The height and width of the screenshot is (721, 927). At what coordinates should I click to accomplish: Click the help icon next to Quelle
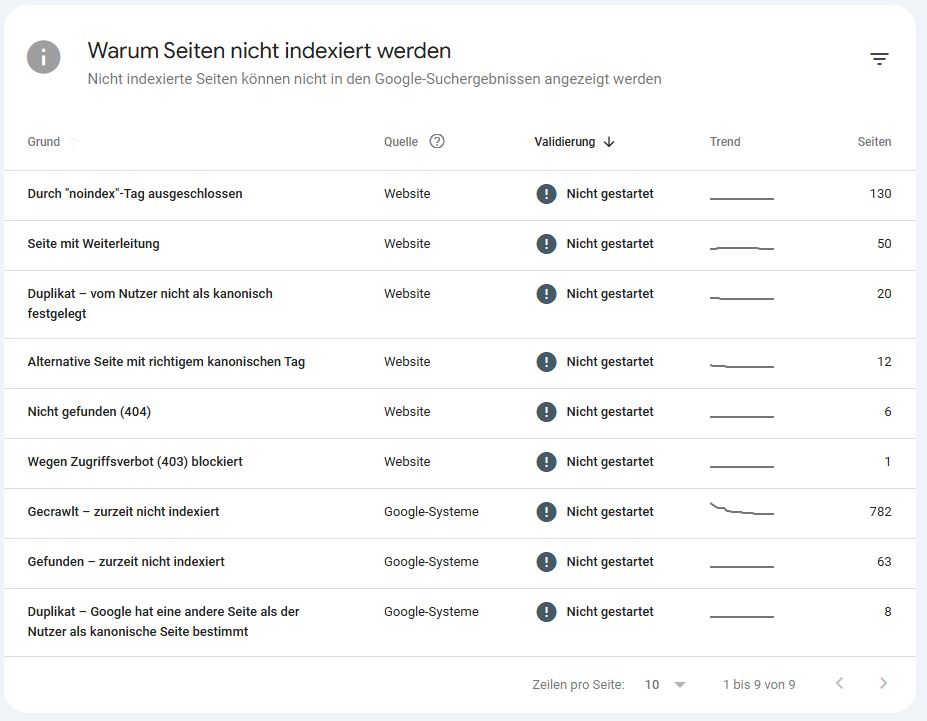[x=437, y=141]
